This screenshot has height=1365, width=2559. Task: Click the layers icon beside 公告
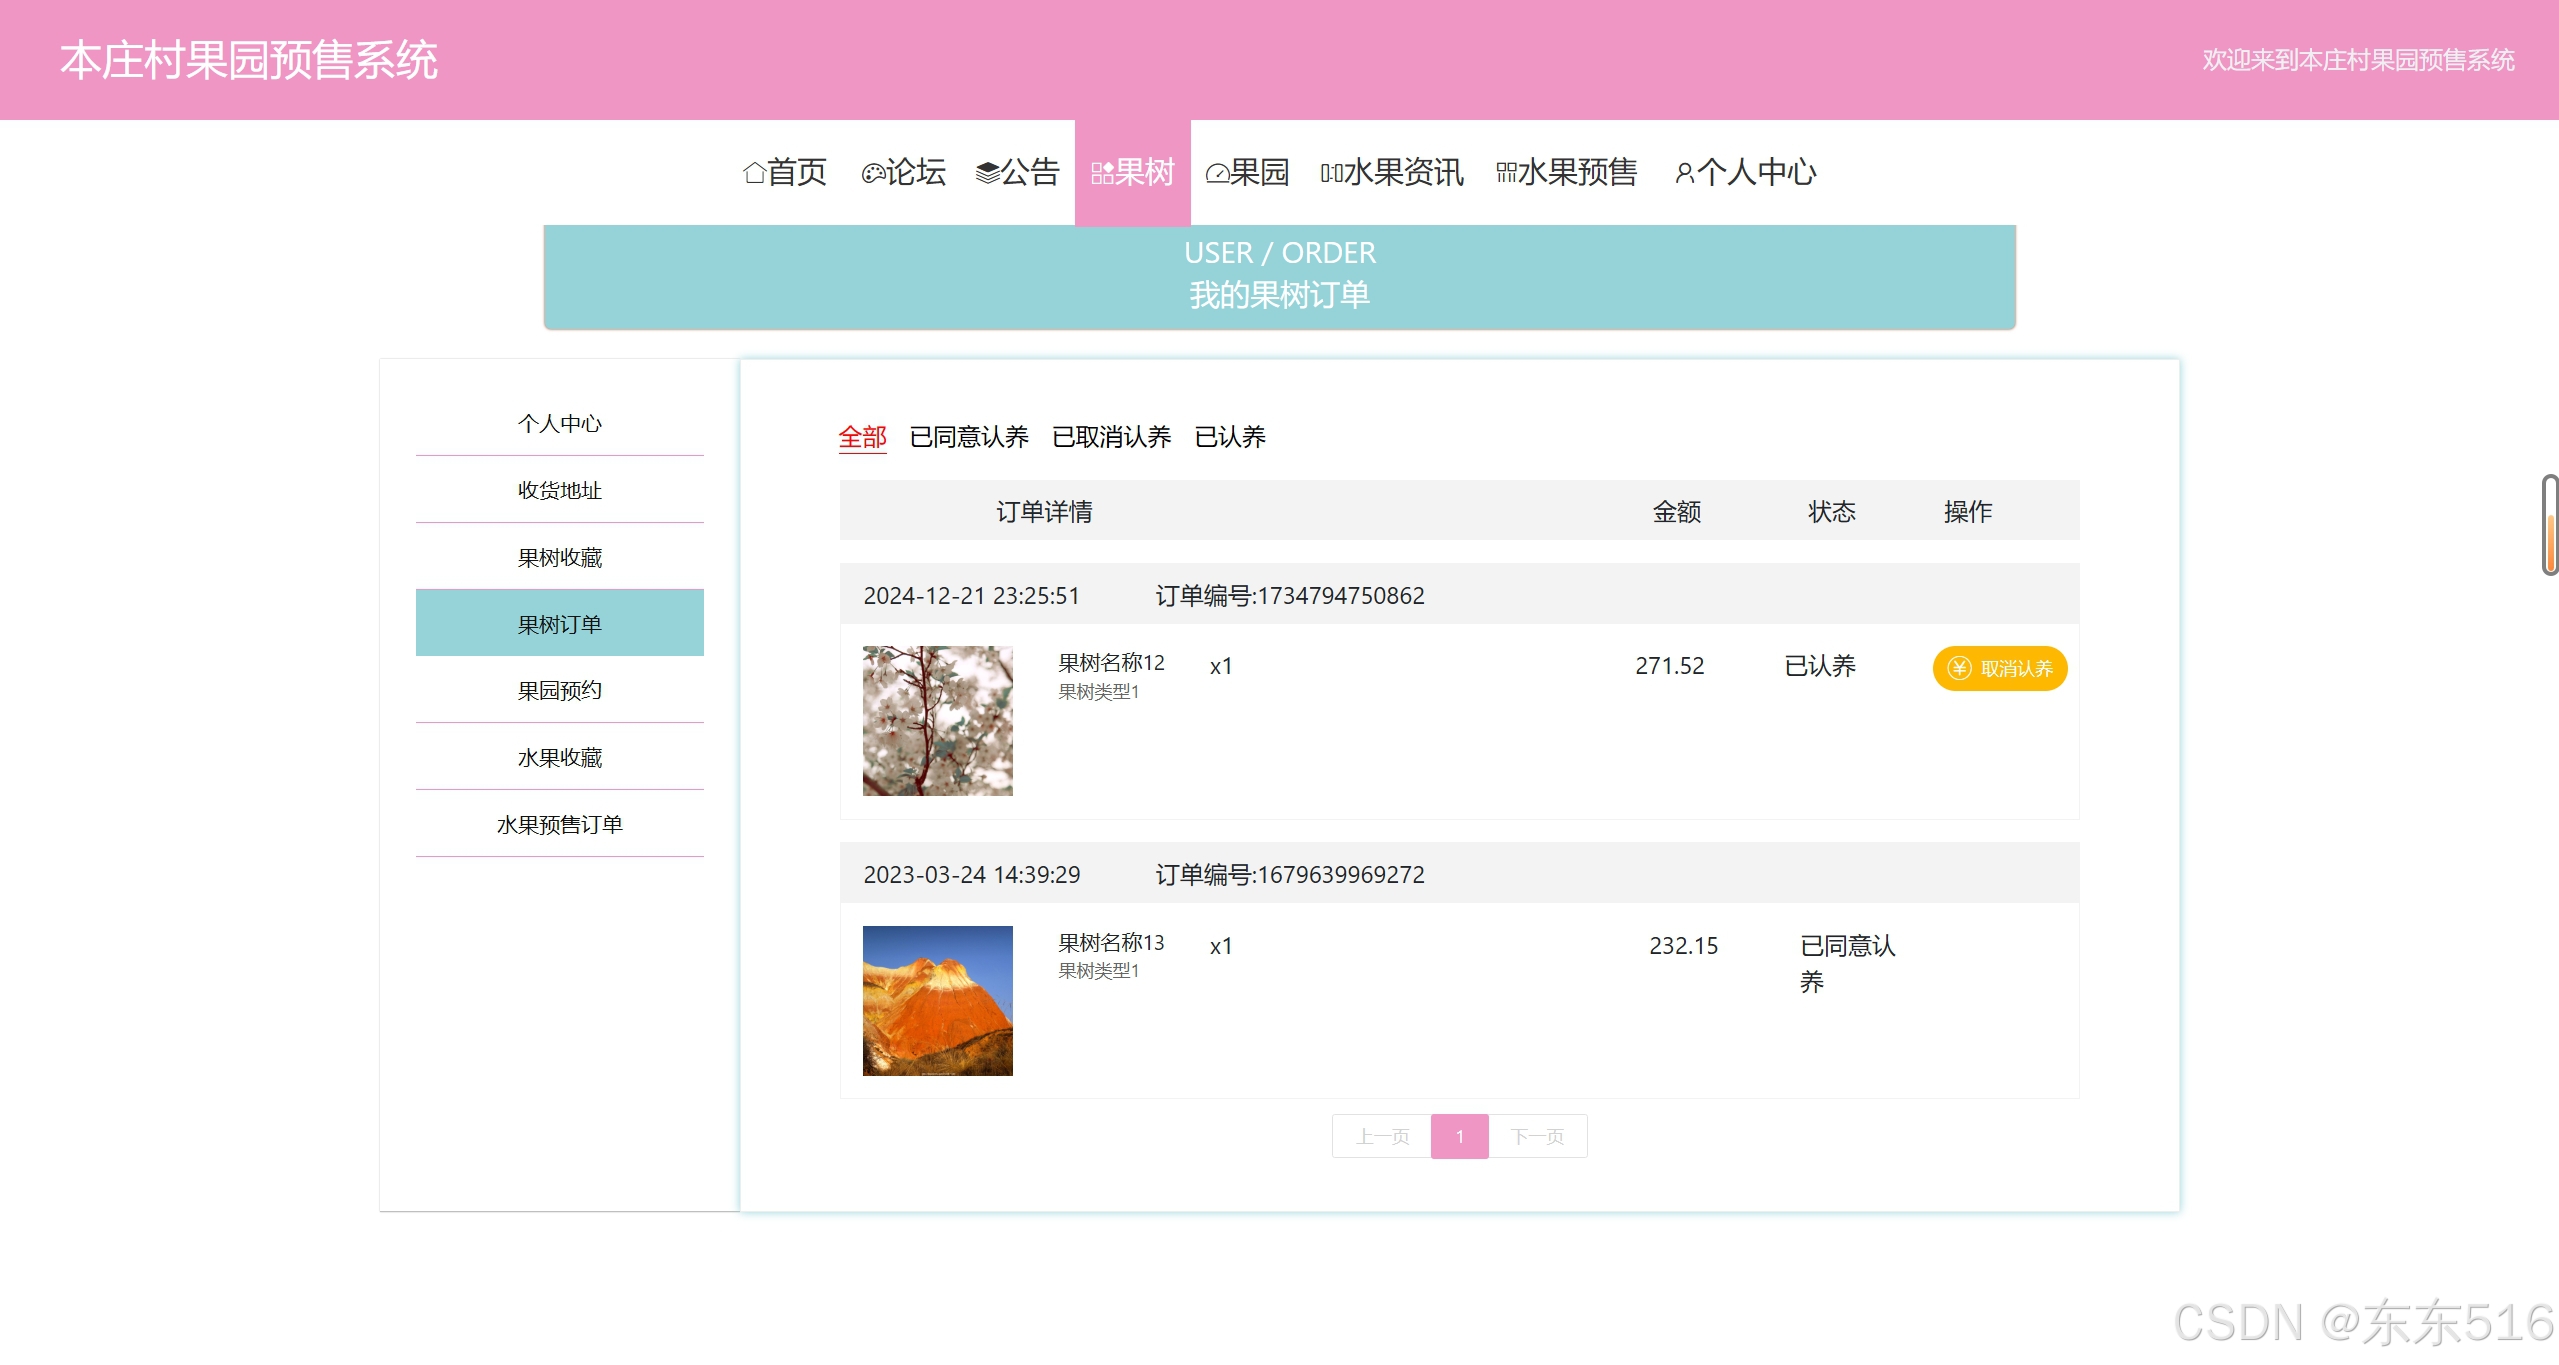click(x=987, y=173)
